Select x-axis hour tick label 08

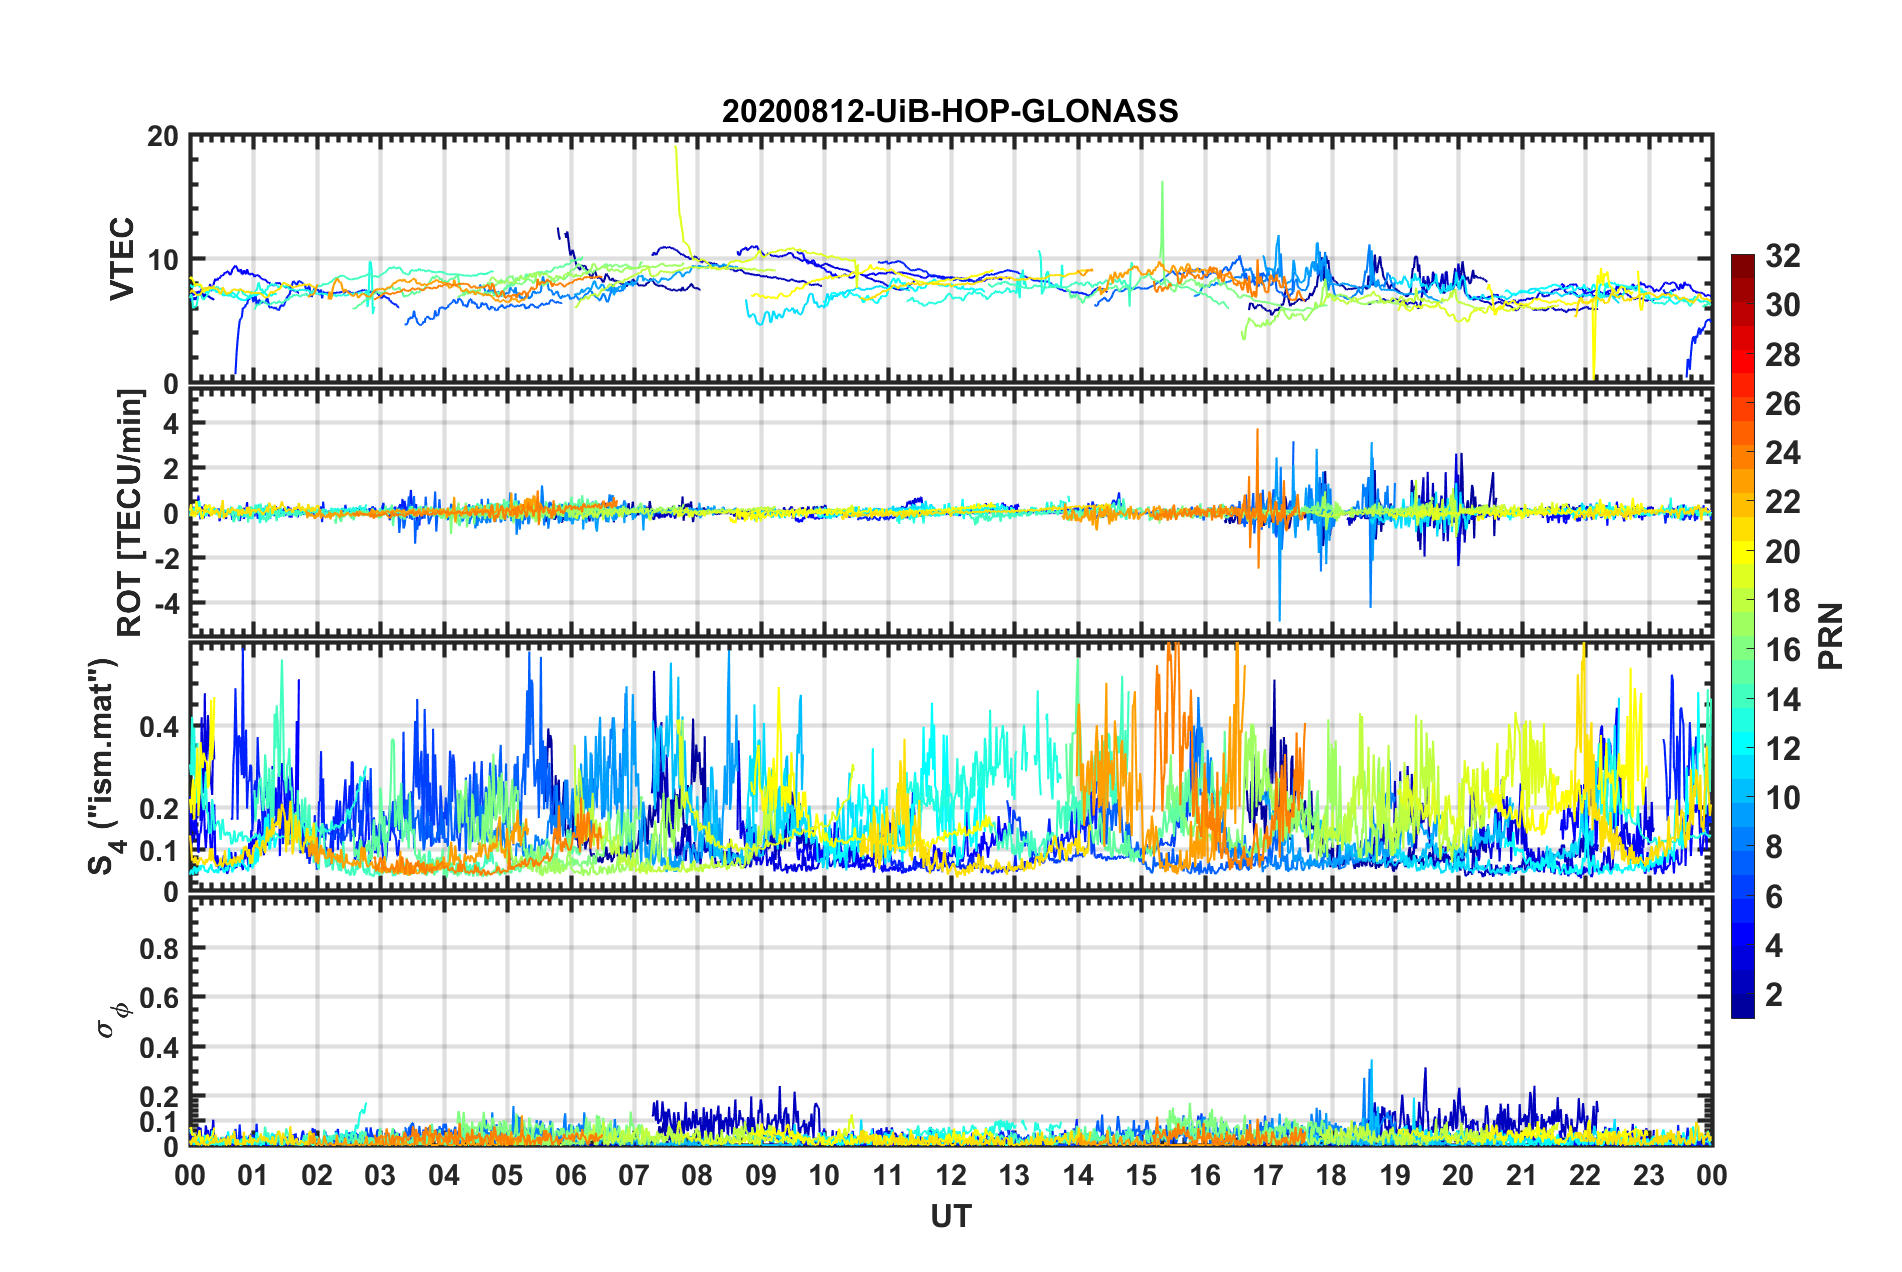coord(697,1175)
